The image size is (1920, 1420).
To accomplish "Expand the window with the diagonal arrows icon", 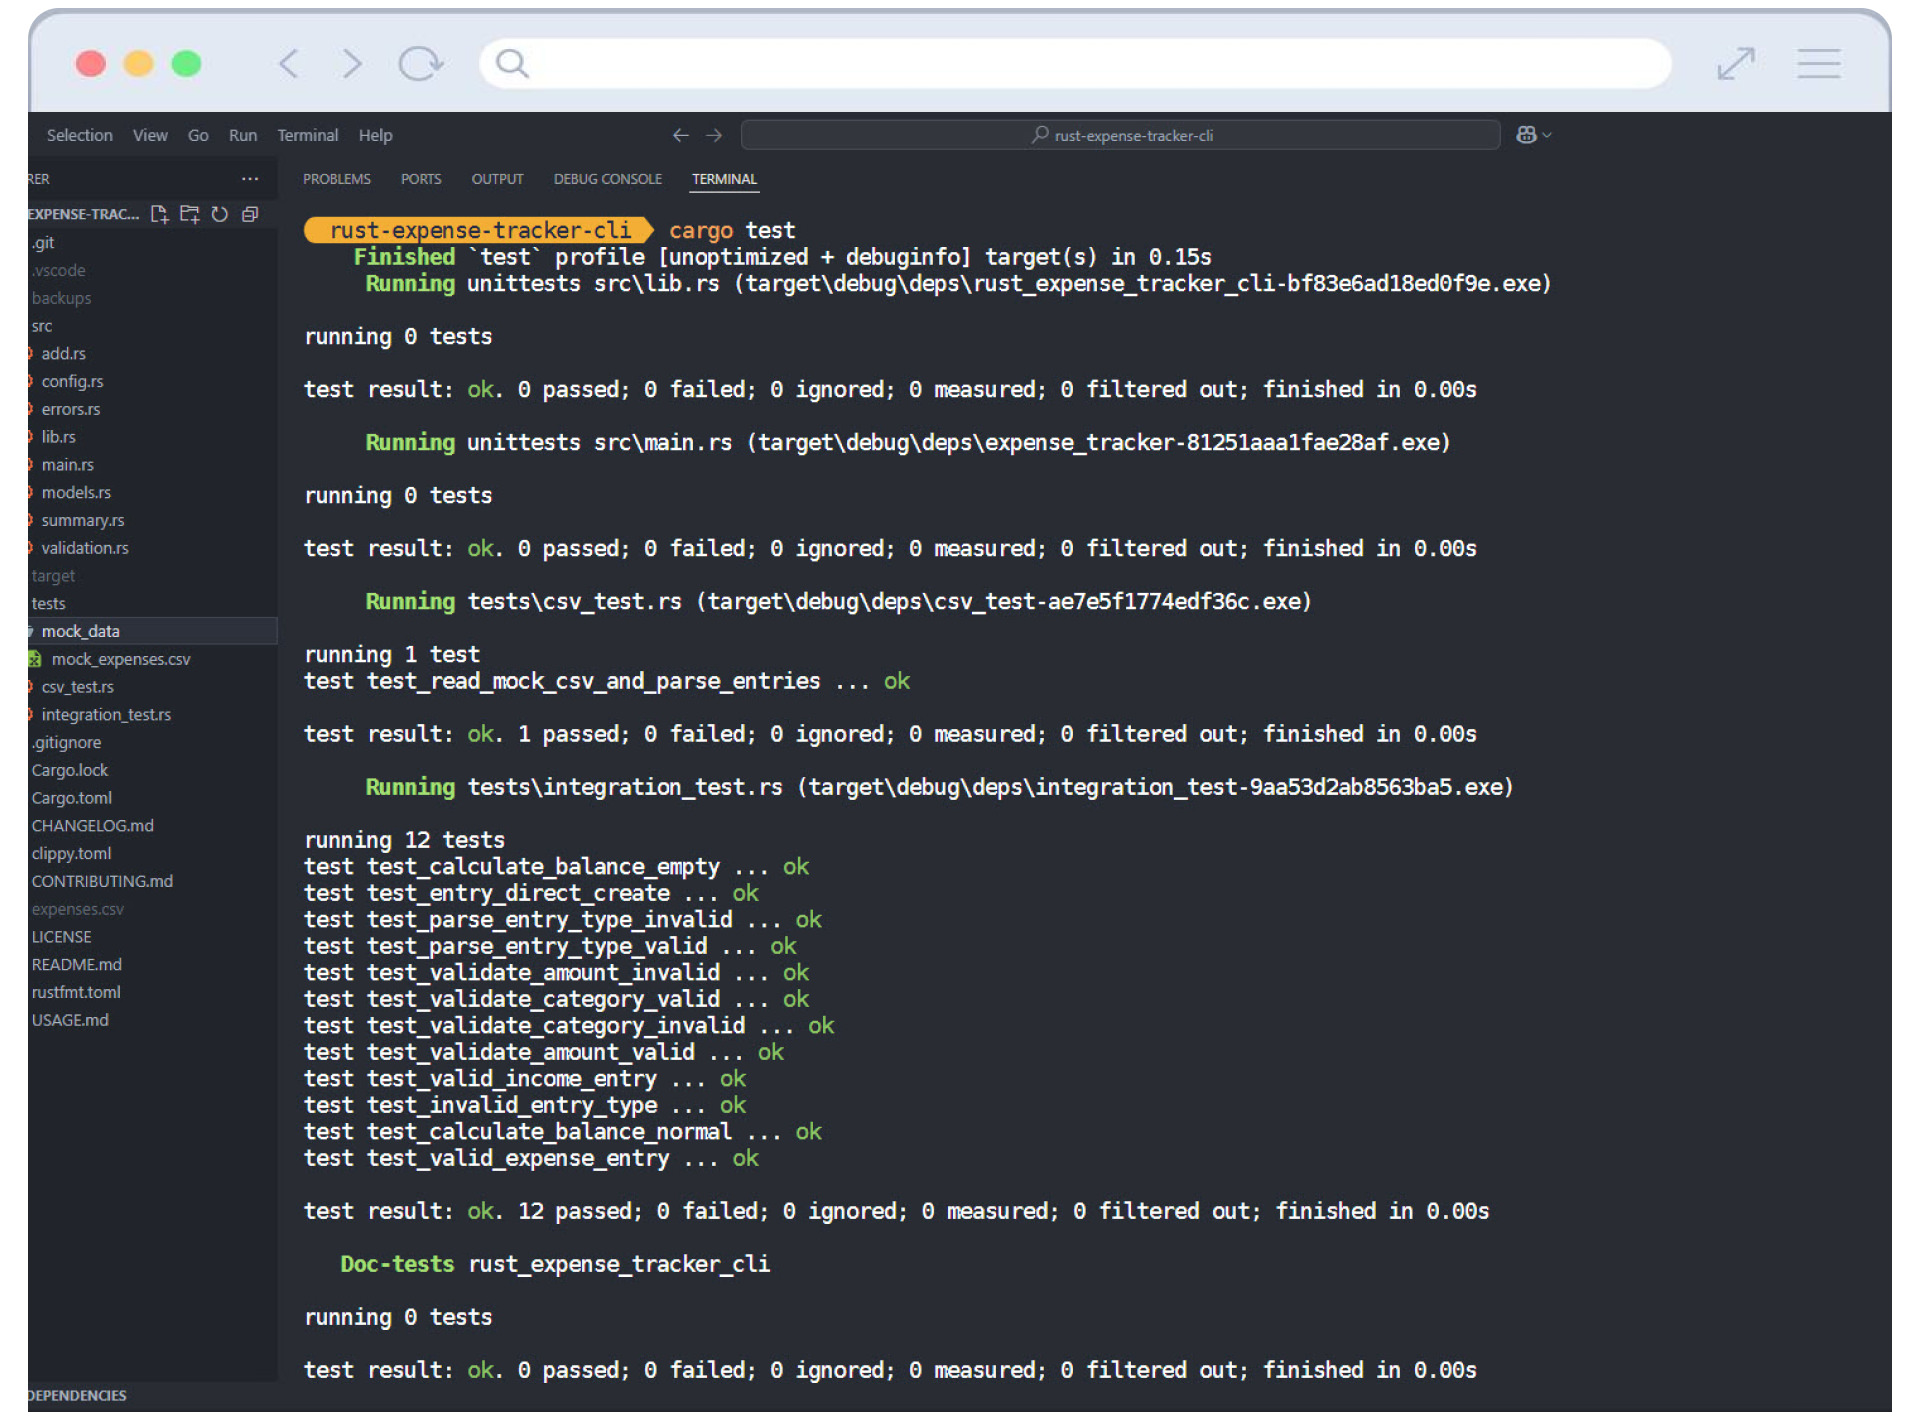I will coord(1736,64).
